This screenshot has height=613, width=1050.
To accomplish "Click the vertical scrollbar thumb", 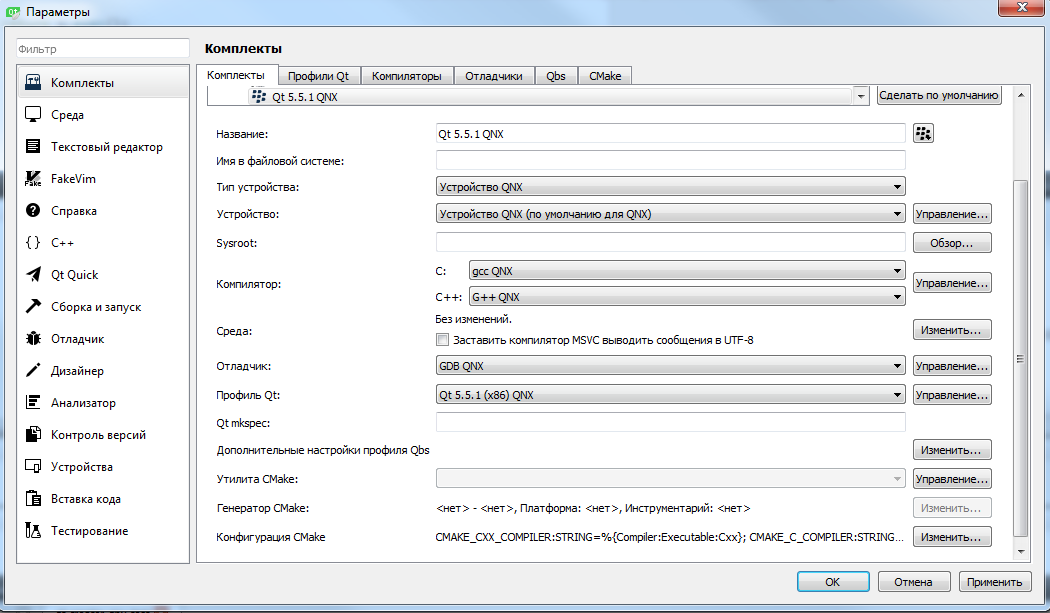I will [1021, 358].
